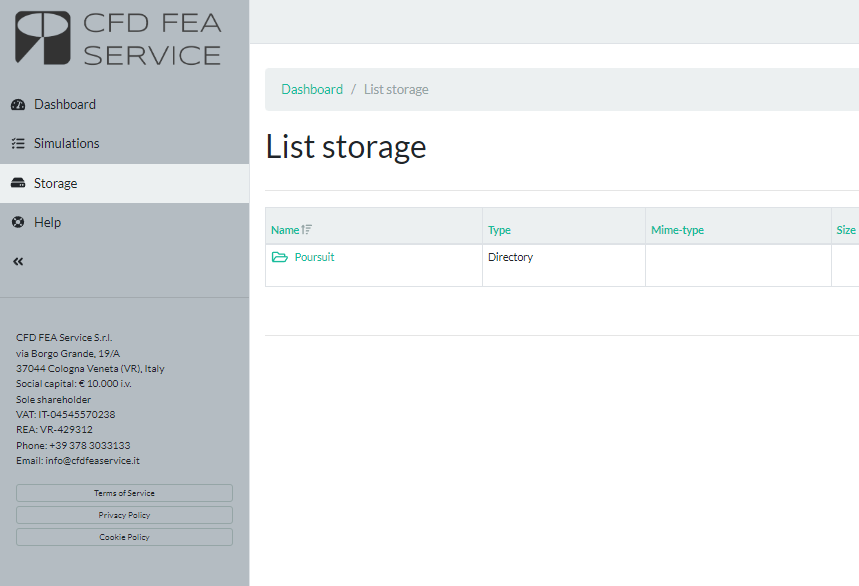Sort table by Size column

tap(846, 230)
